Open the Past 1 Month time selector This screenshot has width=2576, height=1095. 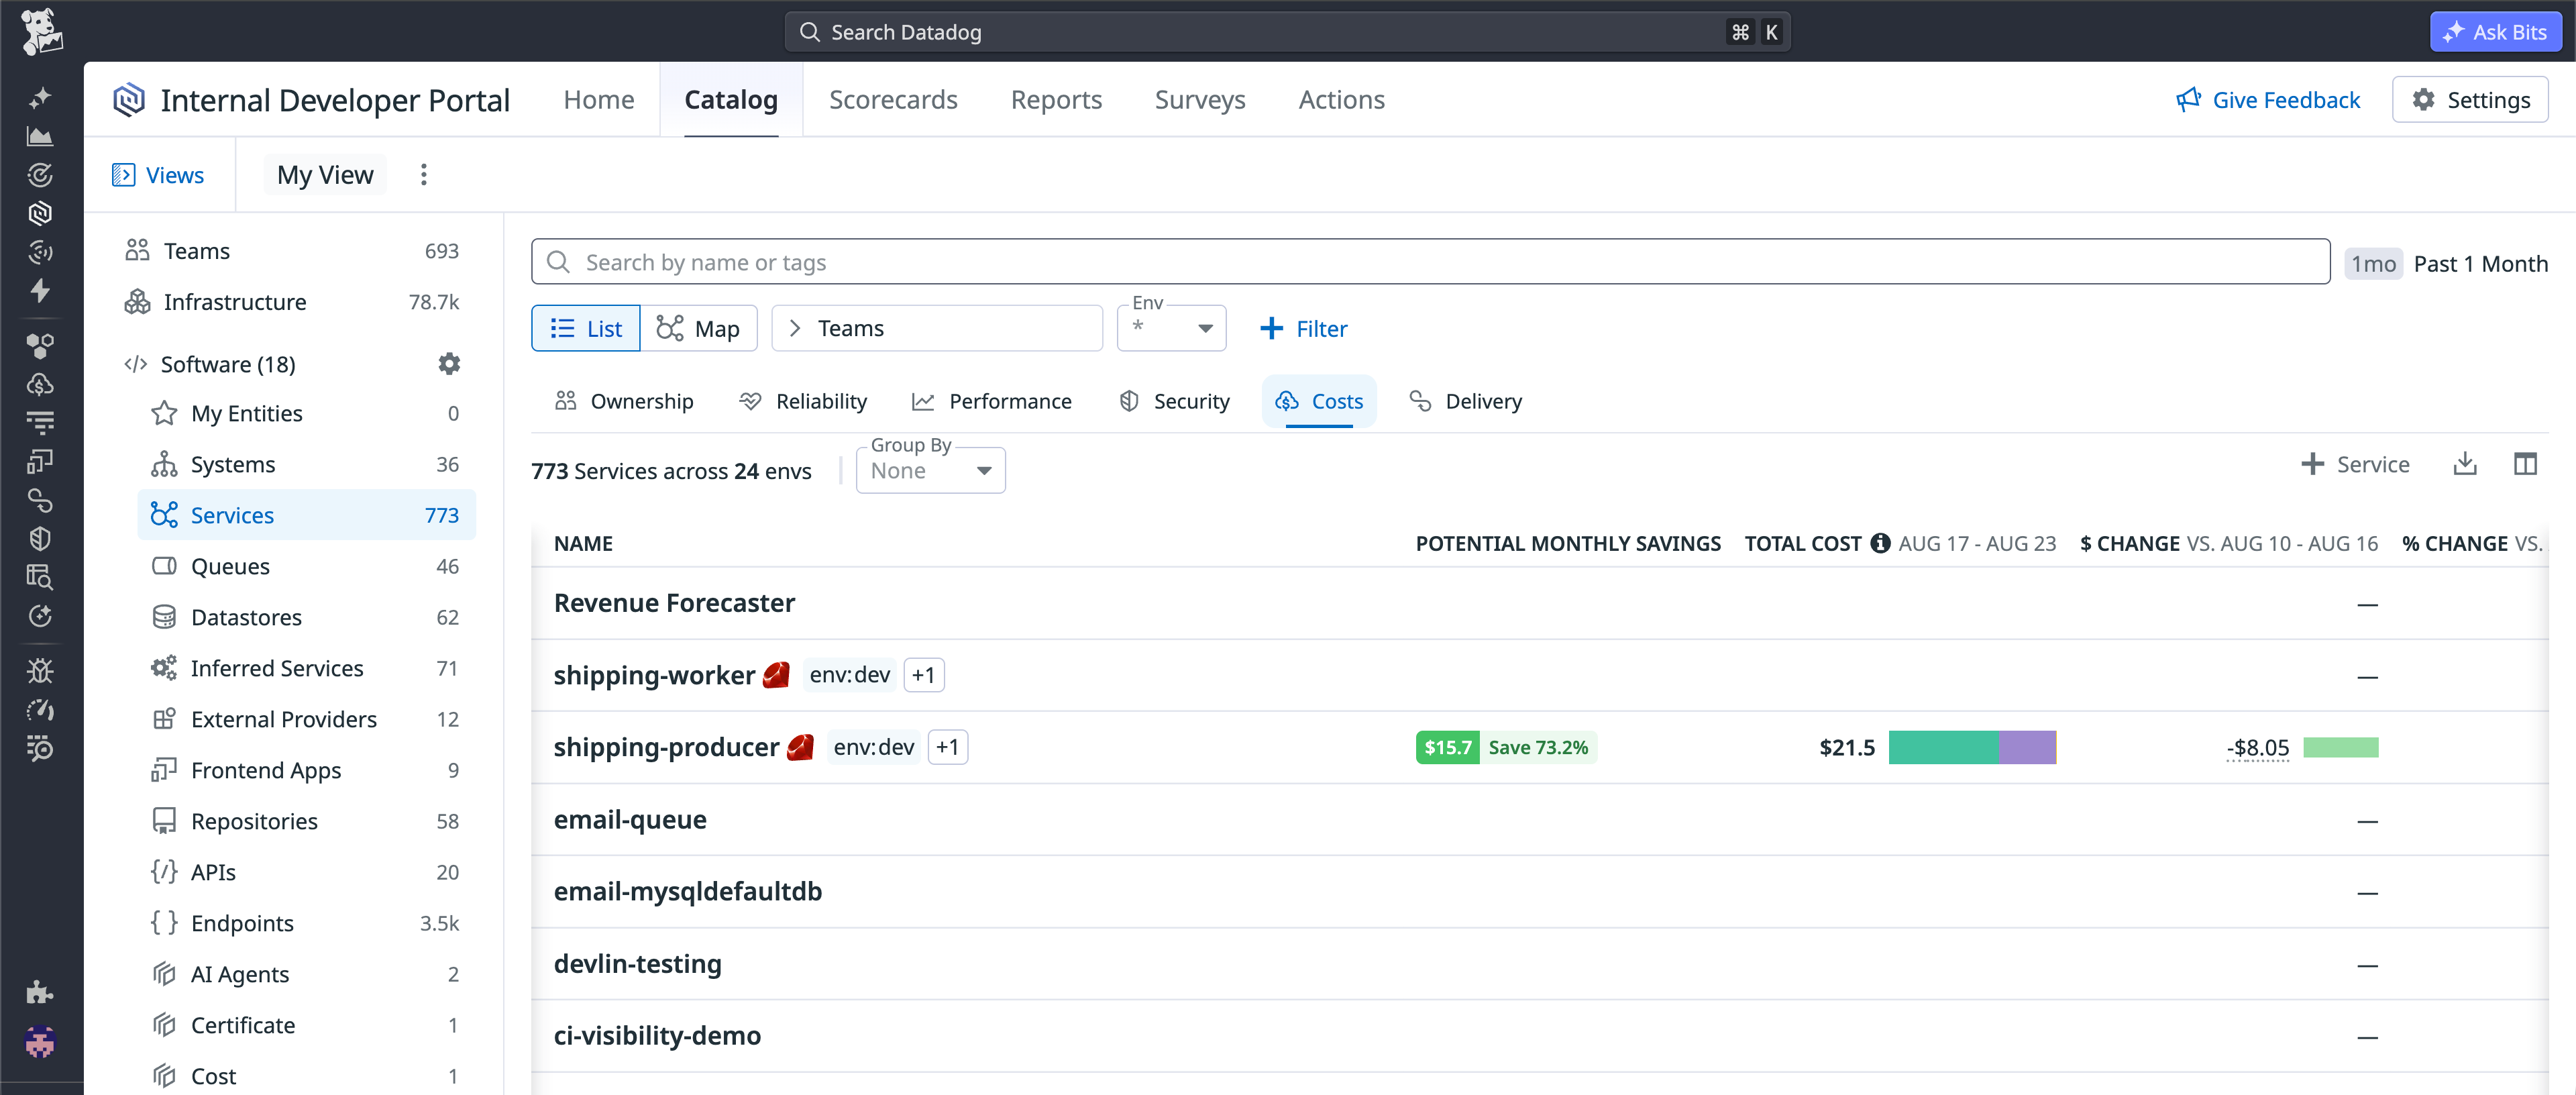tap(2446, 264)
